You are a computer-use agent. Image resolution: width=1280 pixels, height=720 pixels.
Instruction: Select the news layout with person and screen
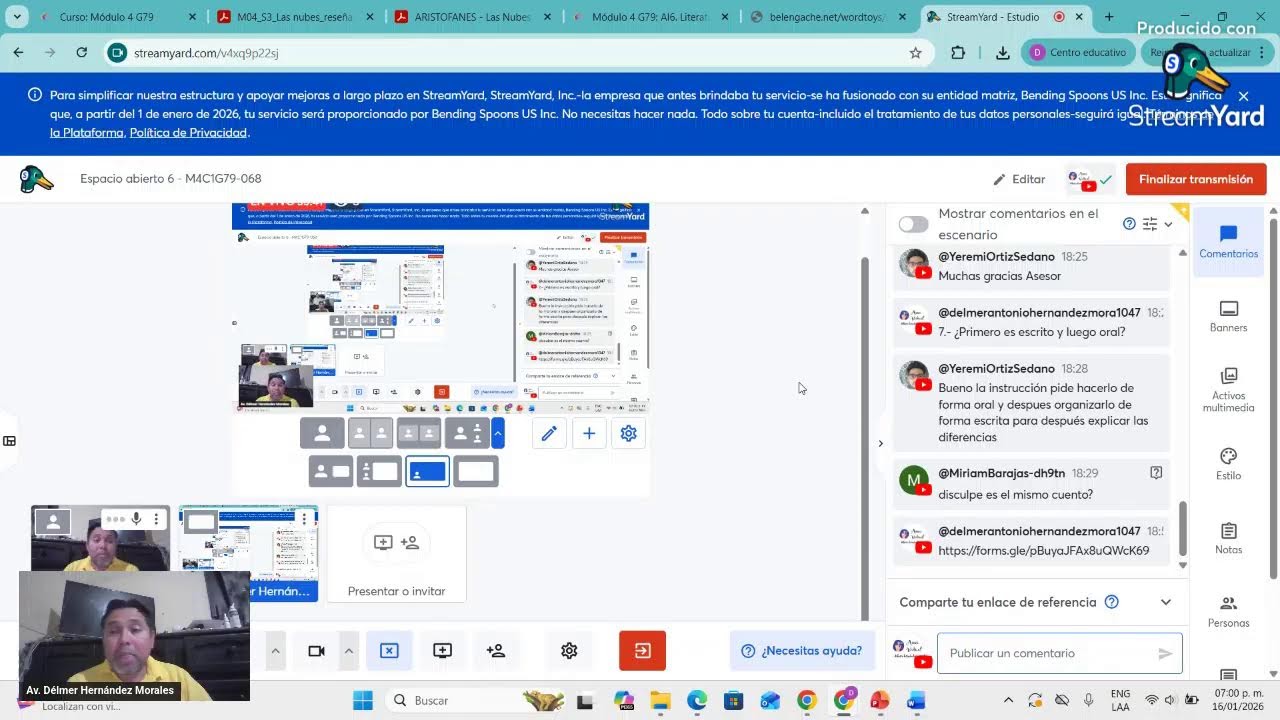tap(330, 471)
